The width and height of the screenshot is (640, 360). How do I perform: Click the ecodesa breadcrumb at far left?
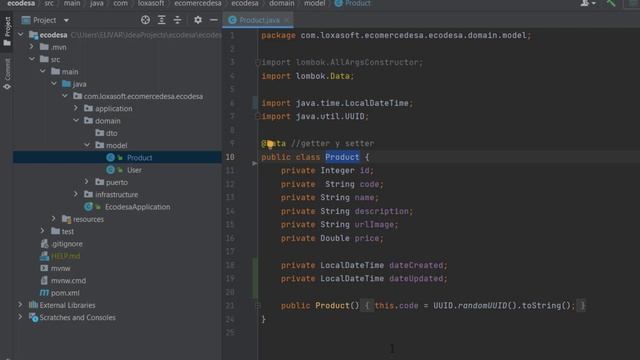[x=21, y=4]
